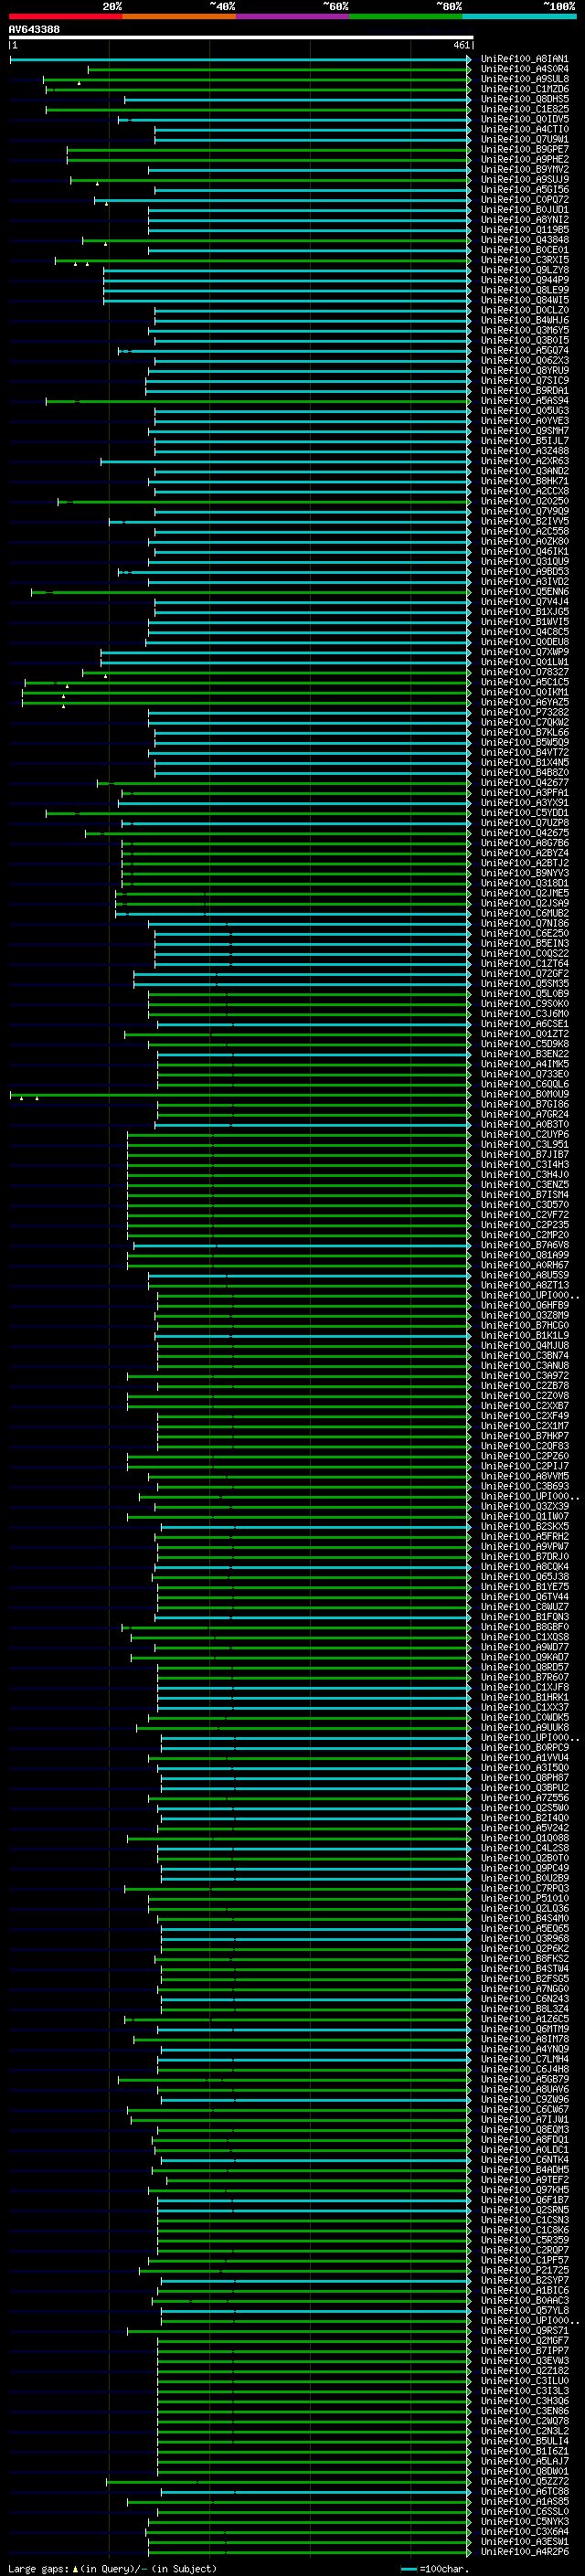This screenshot has width=585, height=2576.
Task: Click hit label UniRef100_B0M0U9
Action: (x=524, y=1094)
